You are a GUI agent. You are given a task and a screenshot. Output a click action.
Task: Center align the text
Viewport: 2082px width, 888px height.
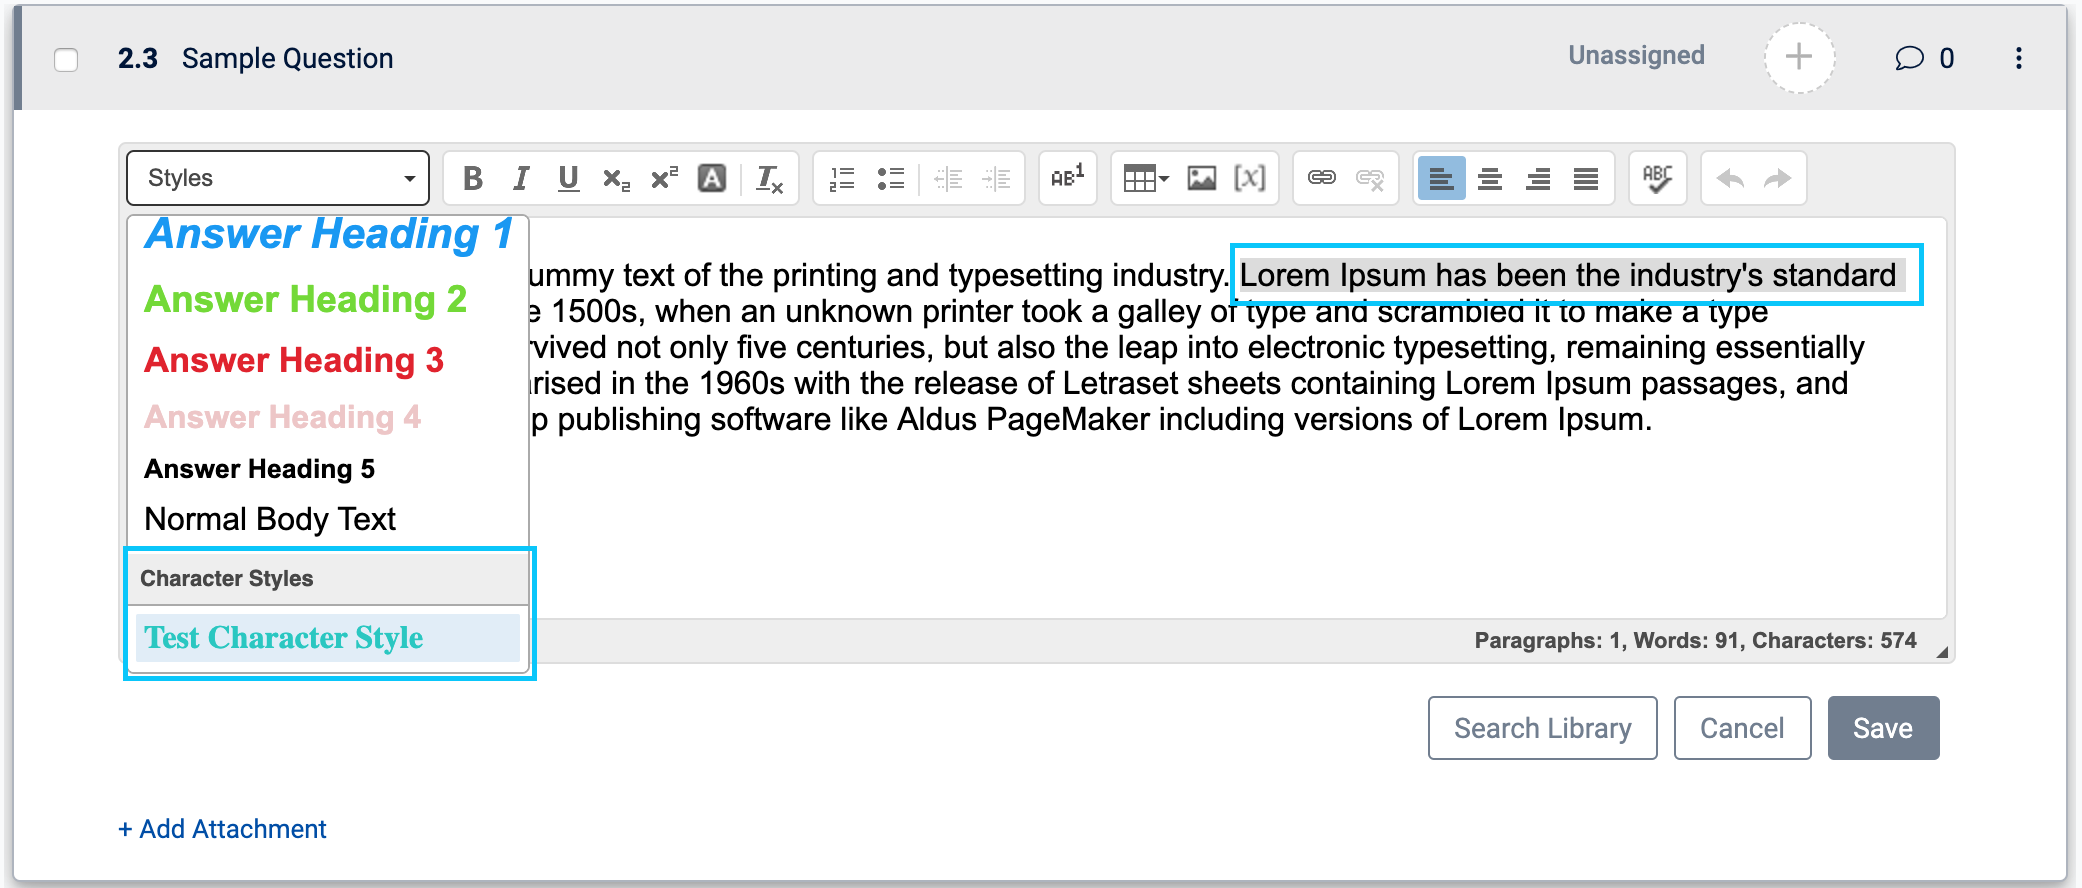(1490, 178)
